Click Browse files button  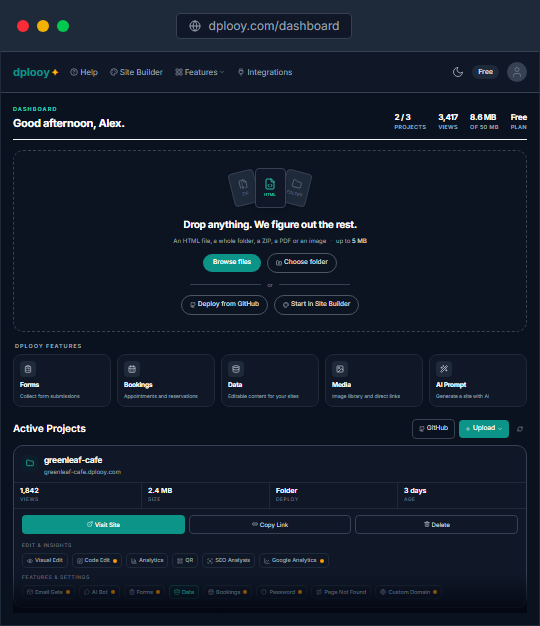[232, 262]
